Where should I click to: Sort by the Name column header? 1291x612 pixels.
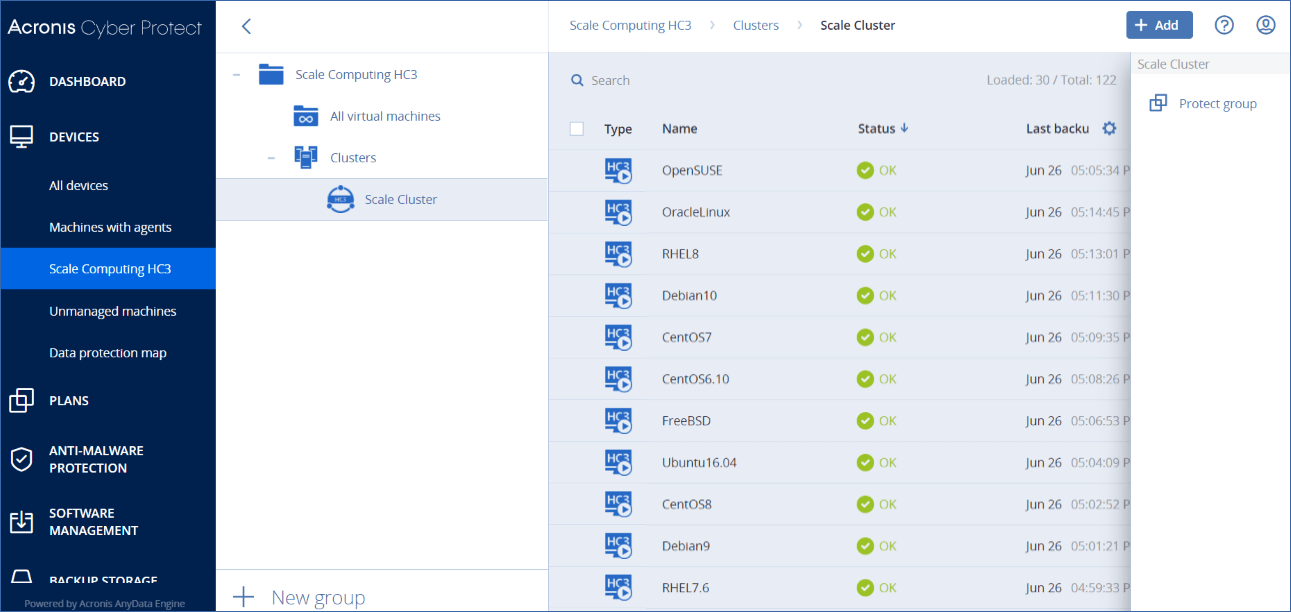680,128
